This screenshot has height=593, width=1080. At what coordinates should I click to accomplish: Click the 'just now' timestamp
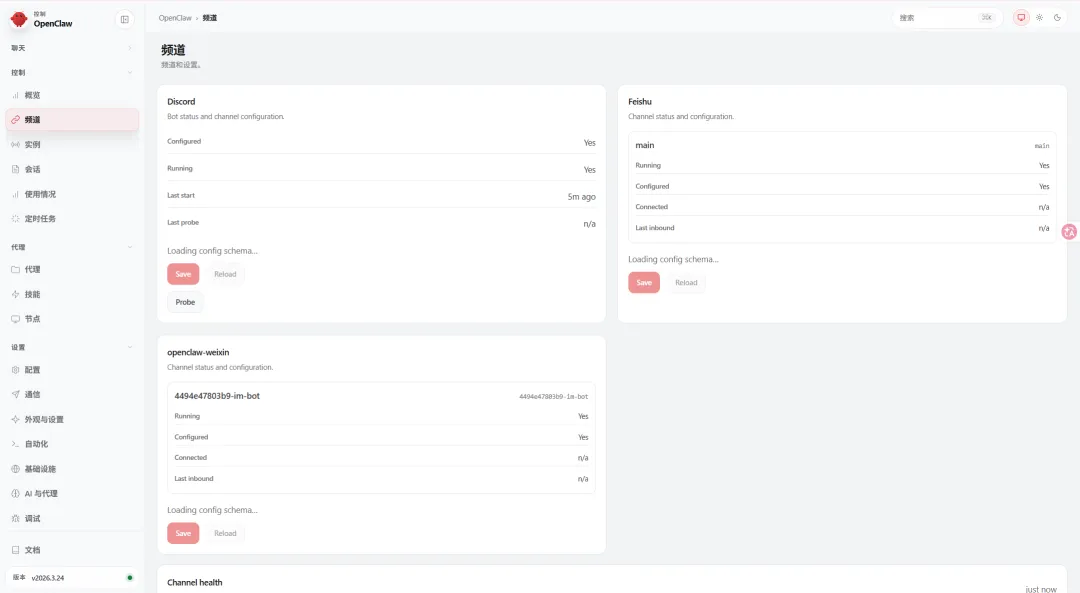(x=1041, y=590)
